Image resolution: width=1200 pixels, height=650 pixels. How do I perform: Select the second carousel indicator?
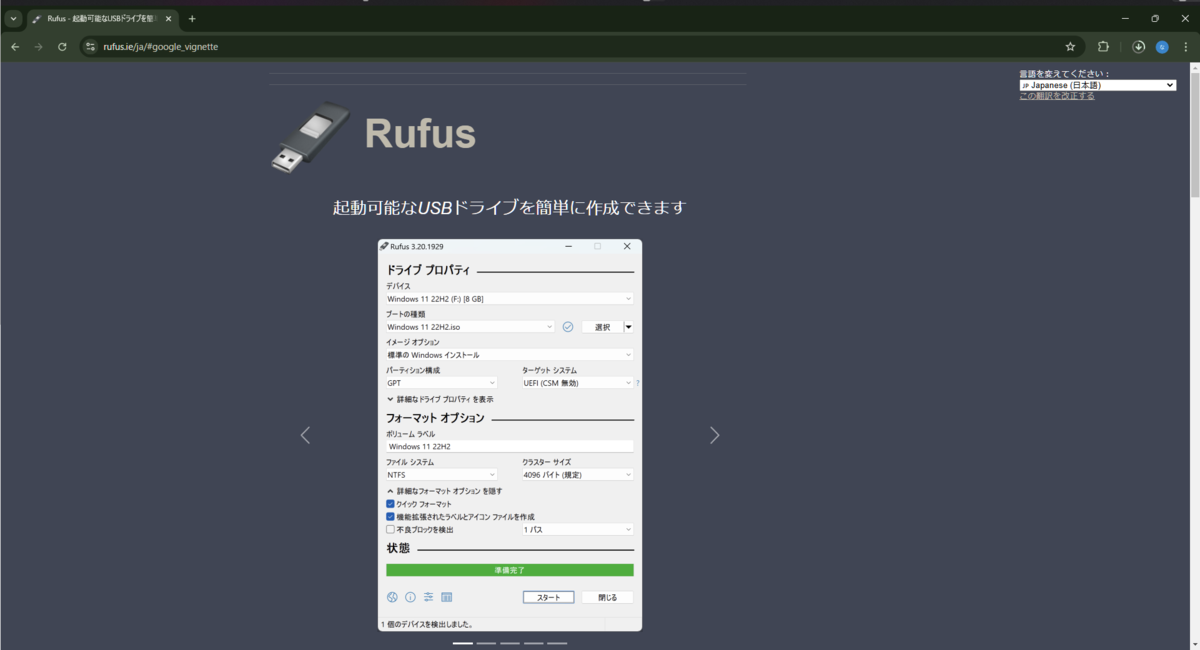click(486, 643)
